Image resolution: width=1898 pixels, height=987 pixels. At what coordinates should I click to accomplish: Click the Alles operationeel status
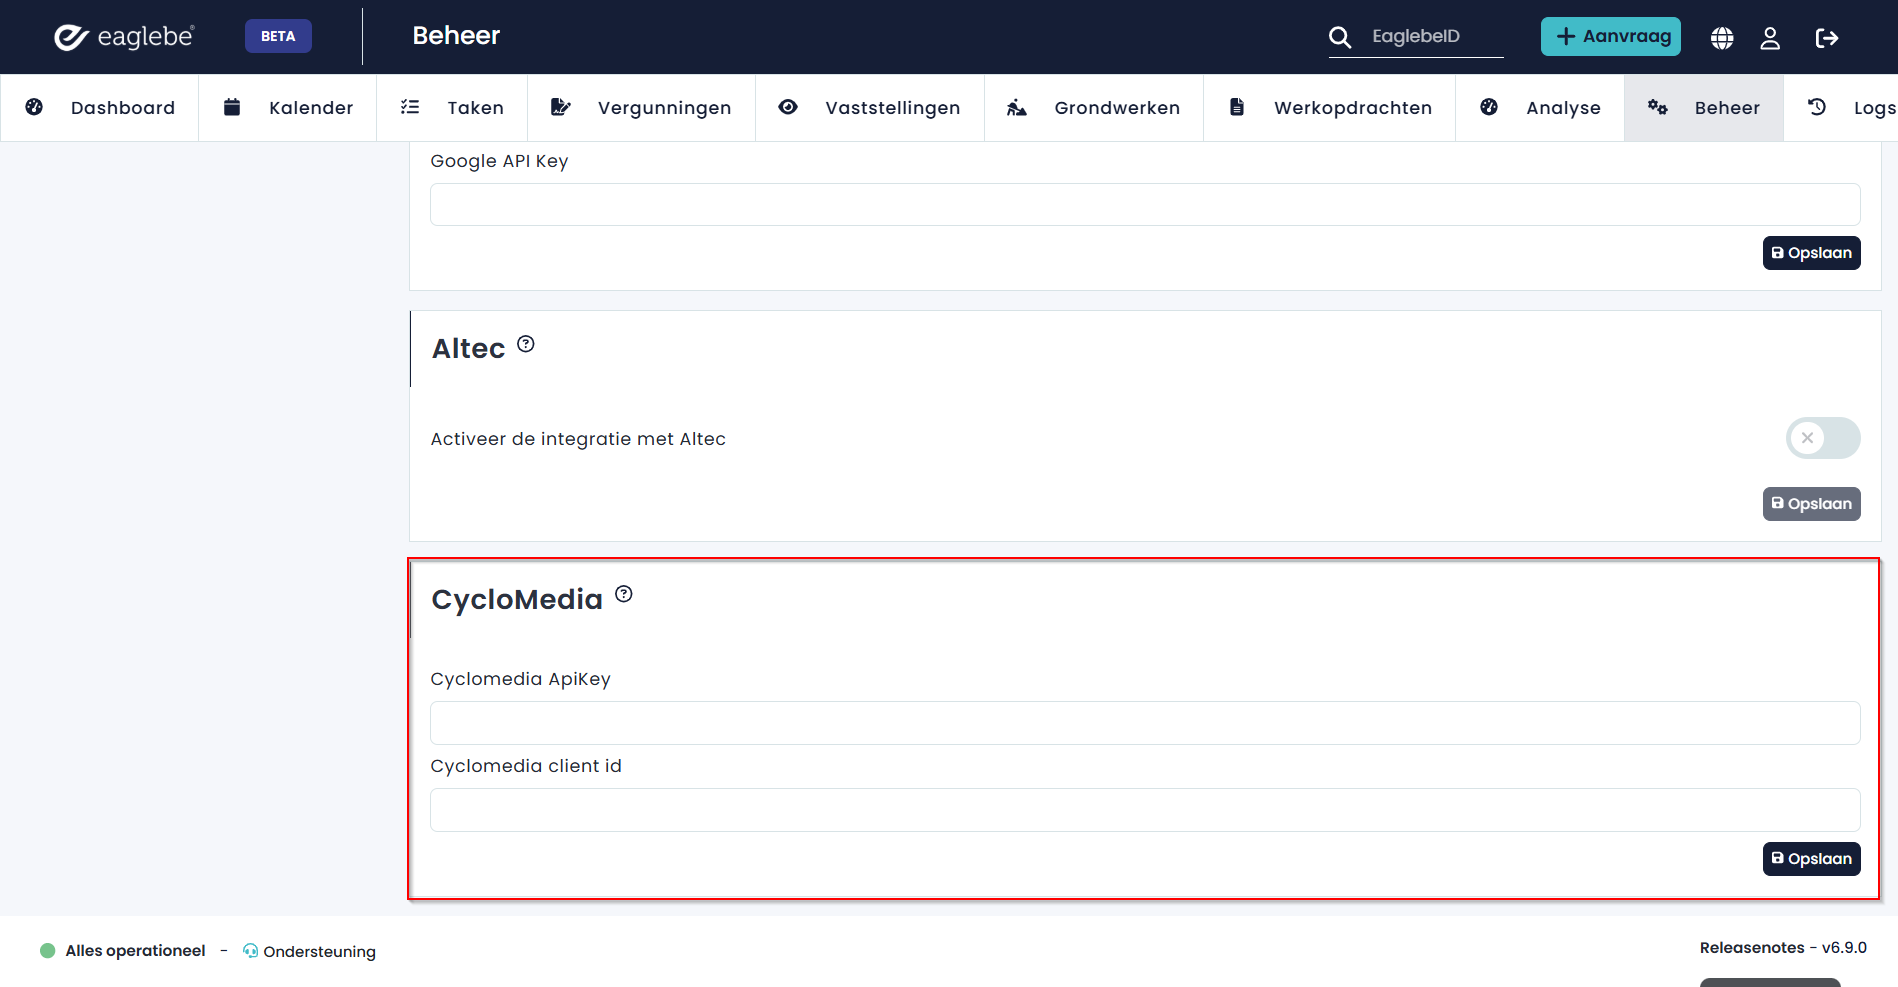tap(135, 951)
